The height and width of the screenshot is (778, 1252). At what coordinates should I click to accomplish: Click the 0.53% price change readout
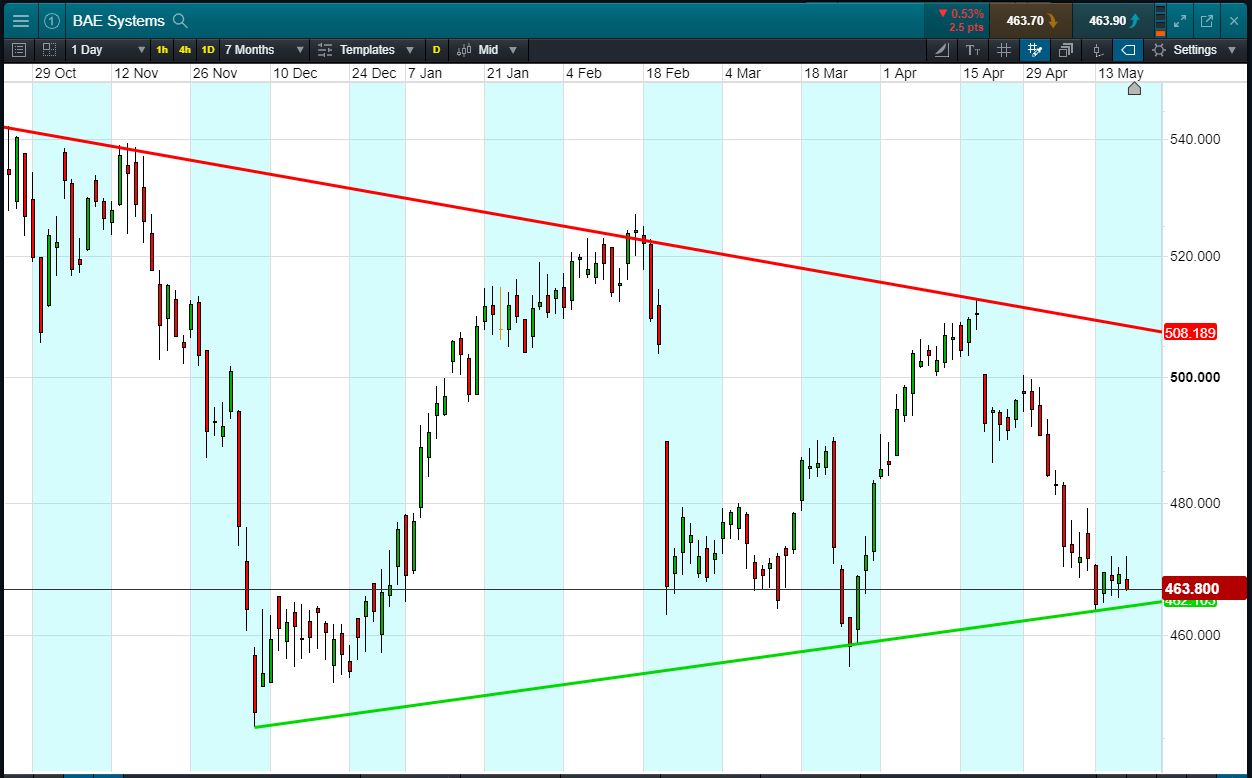pyautogui.click(x=961, y=14)
